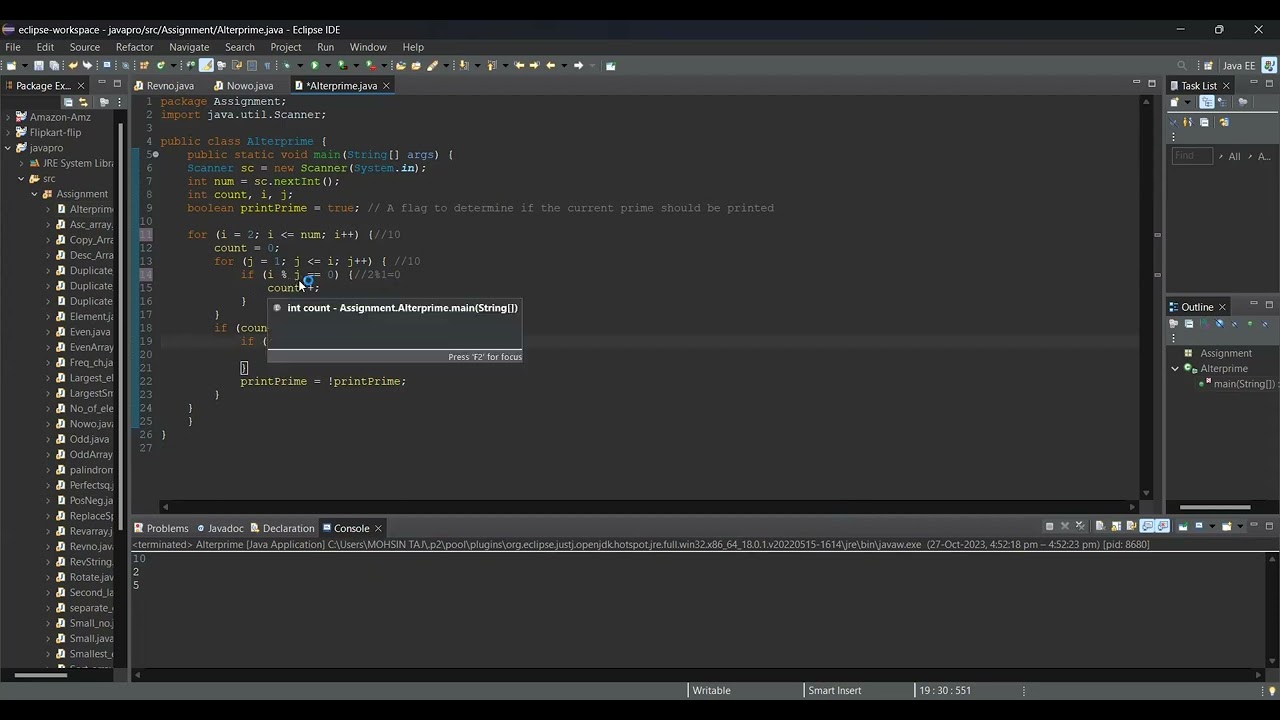Click Remove All Terminated Launches in Console
1280x720 pixels.
tap(1079, 526)
